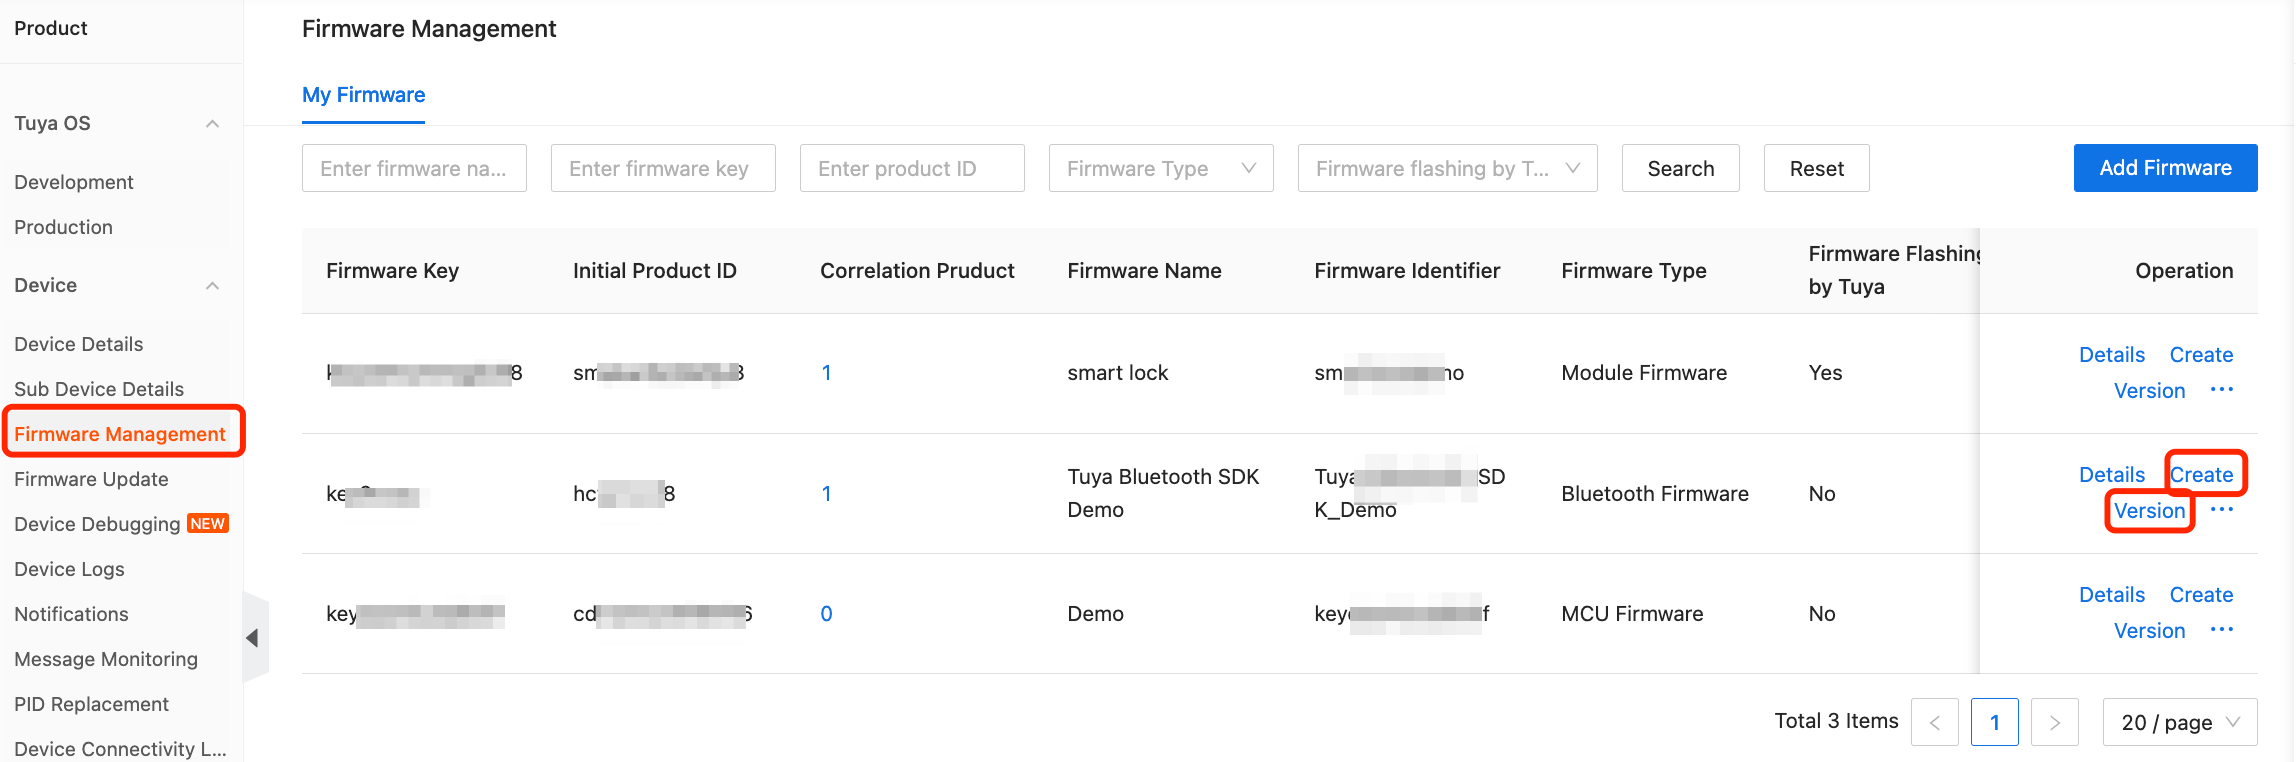
Task: Go to the previous results page
Action: 1935,722
